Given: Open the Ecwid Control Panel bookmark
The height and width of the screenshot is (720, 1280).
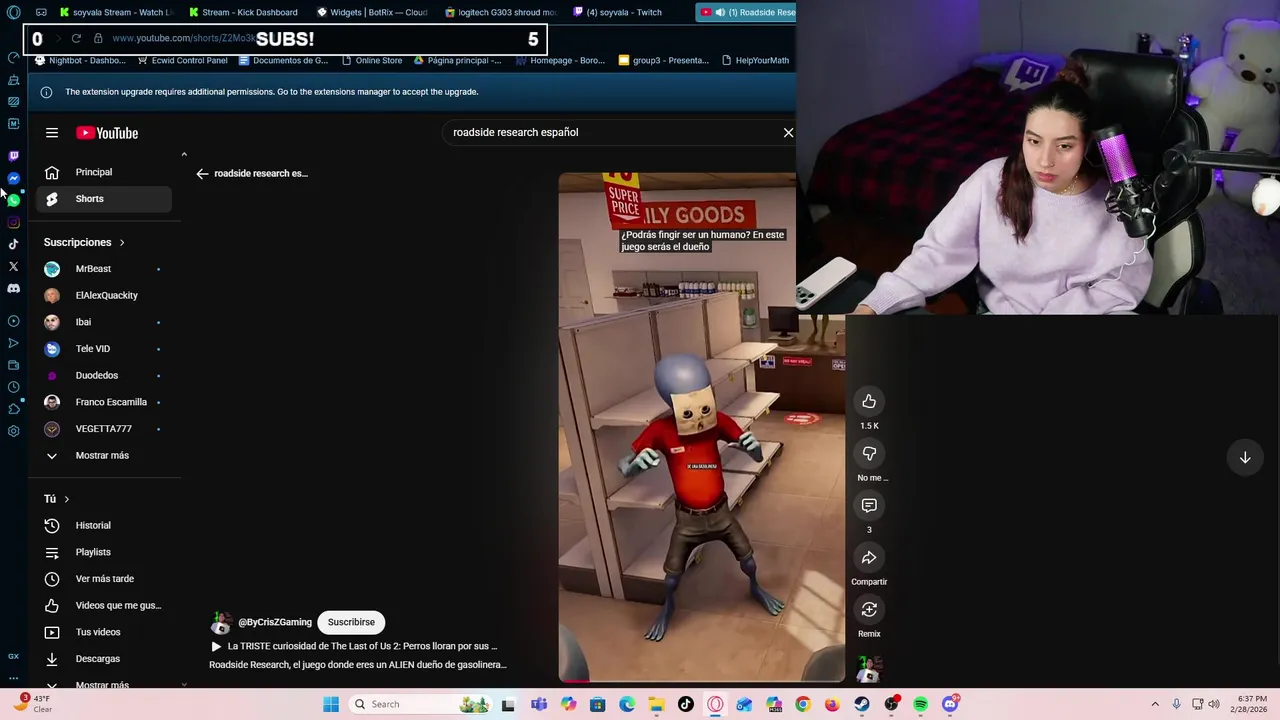Looking at the screenshot, I should pos(182,60).
